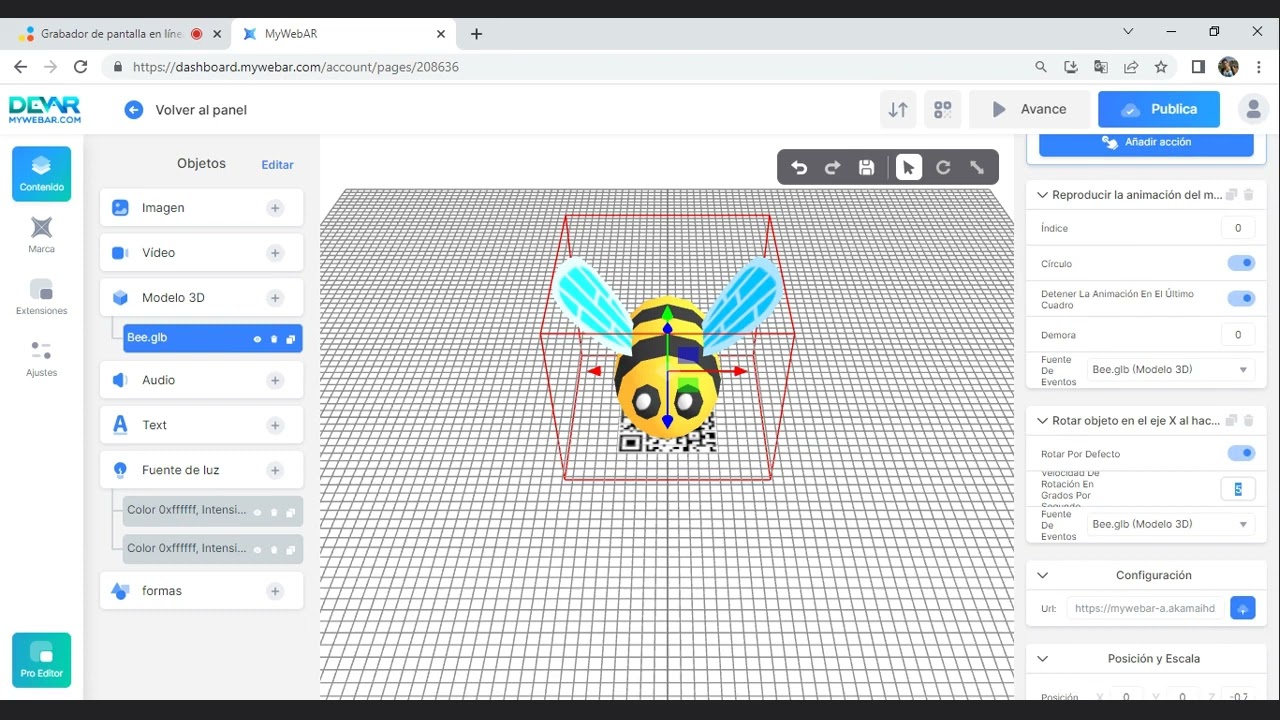Image resolution: width=1280 pixels, height=720 pixels.
Task: Select the Imagen category row
Action: (x=201, y=208)
